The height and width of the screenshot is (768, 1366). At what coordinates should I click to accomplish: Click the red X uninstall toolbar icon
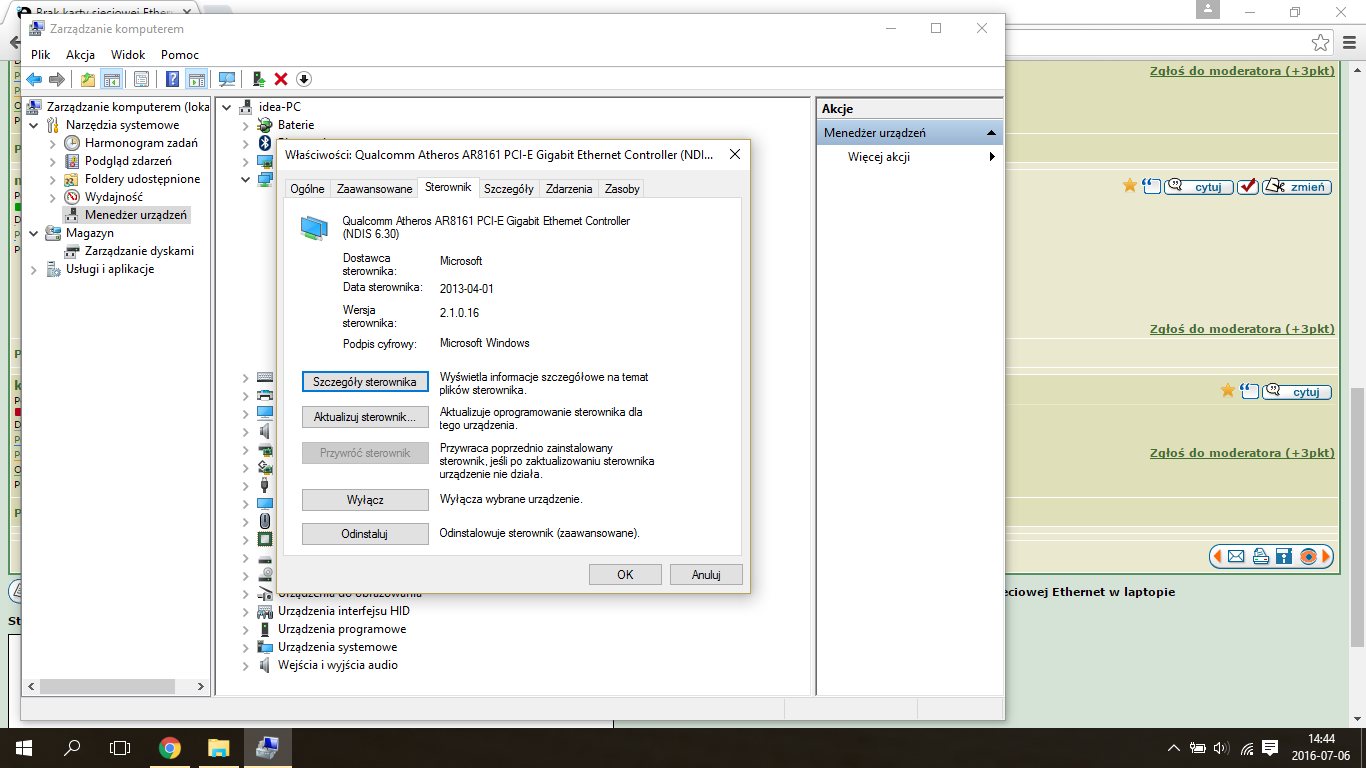point(281,79)
